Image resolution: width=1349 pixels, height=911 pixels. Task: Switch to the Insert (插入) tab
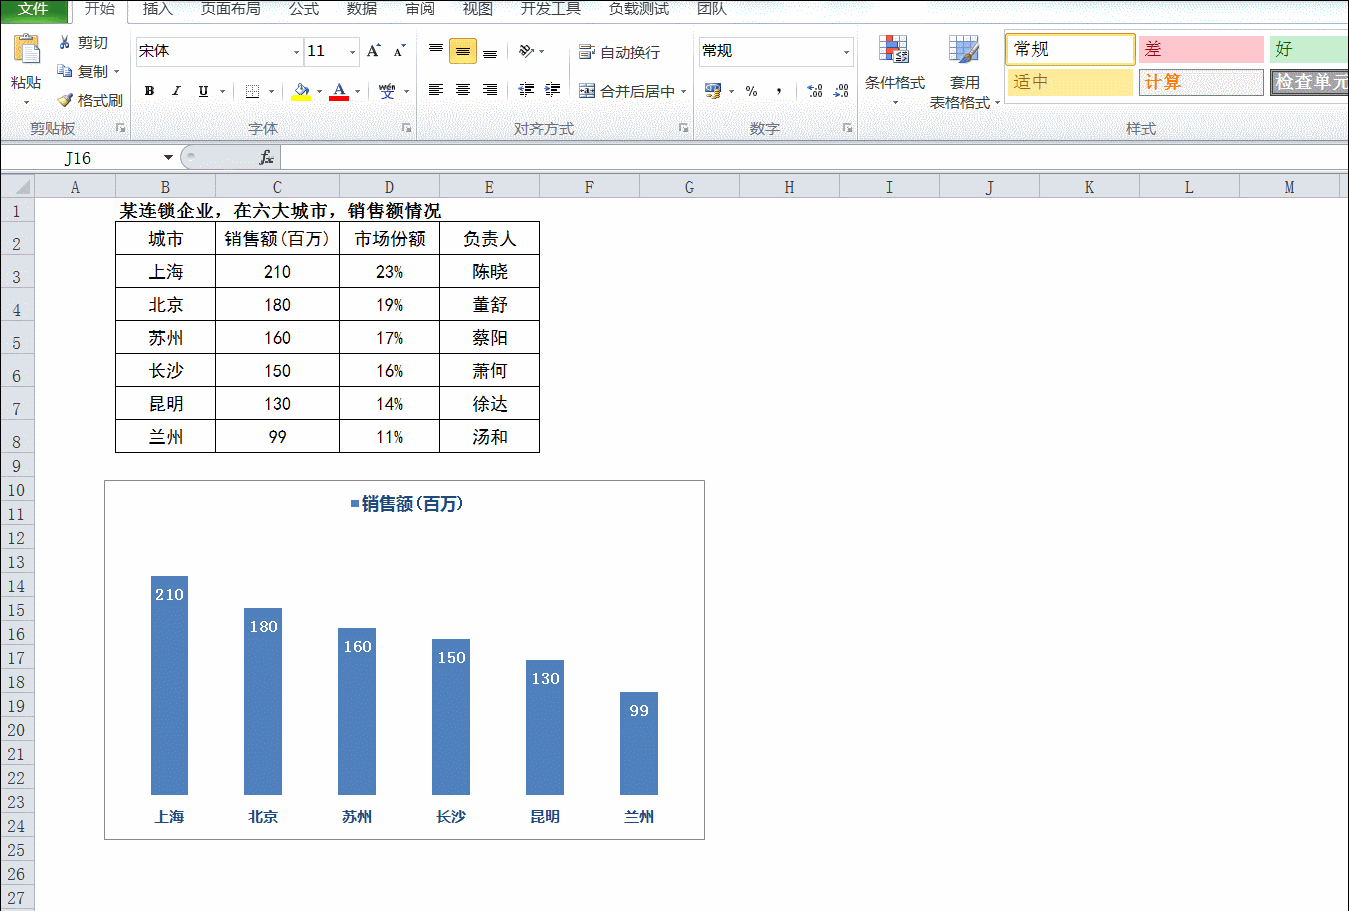(x=158, y=9)
